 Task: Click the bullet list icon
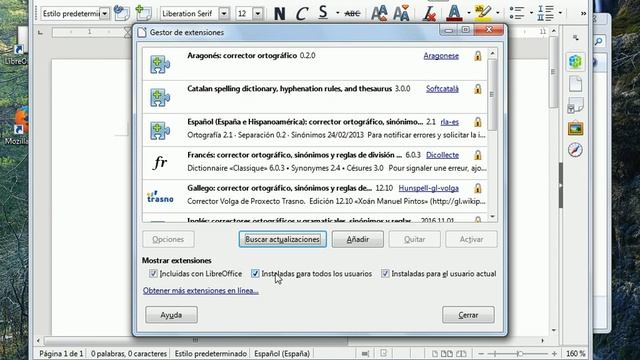point(517,13)
